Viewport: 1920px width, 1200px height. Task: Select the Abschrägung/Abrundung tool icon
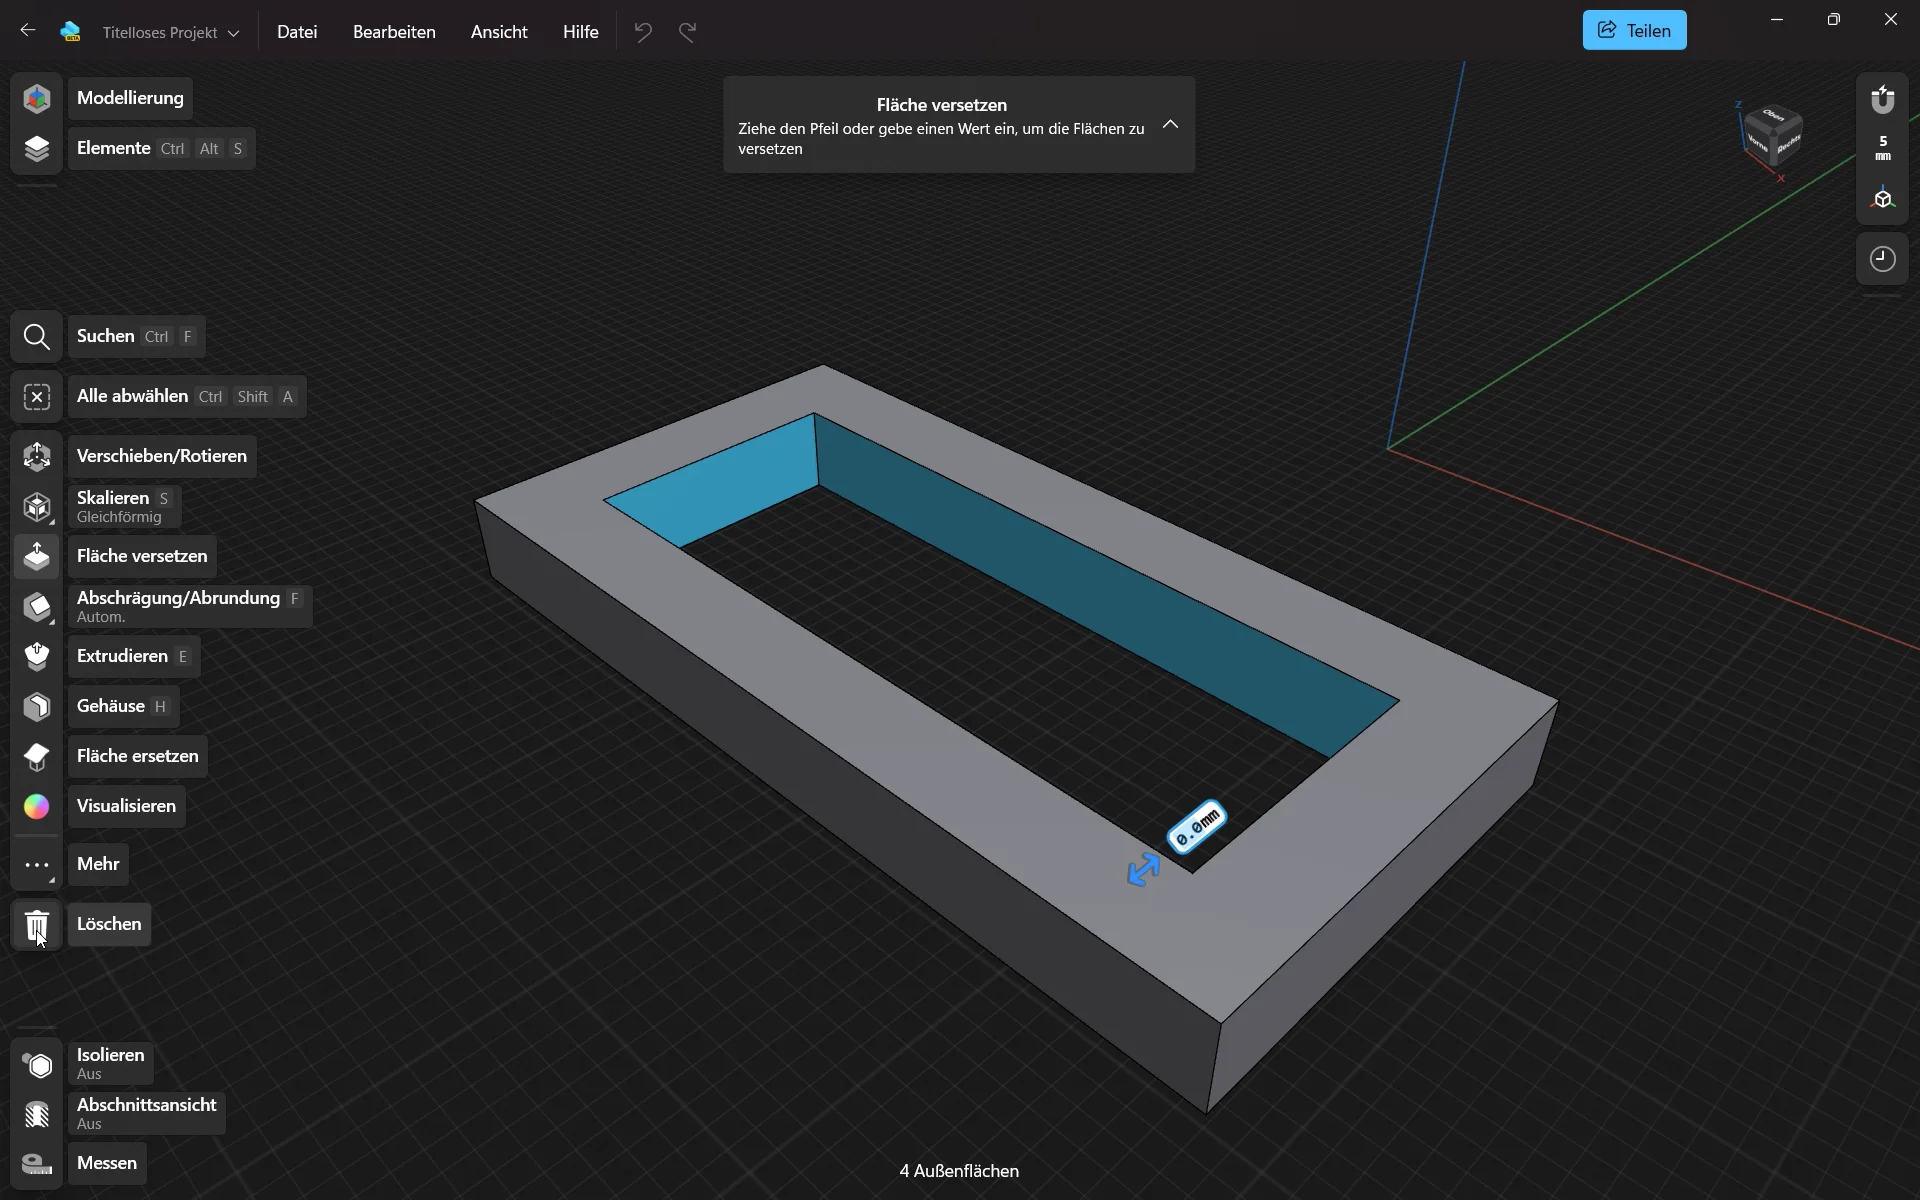pos(37,607)
